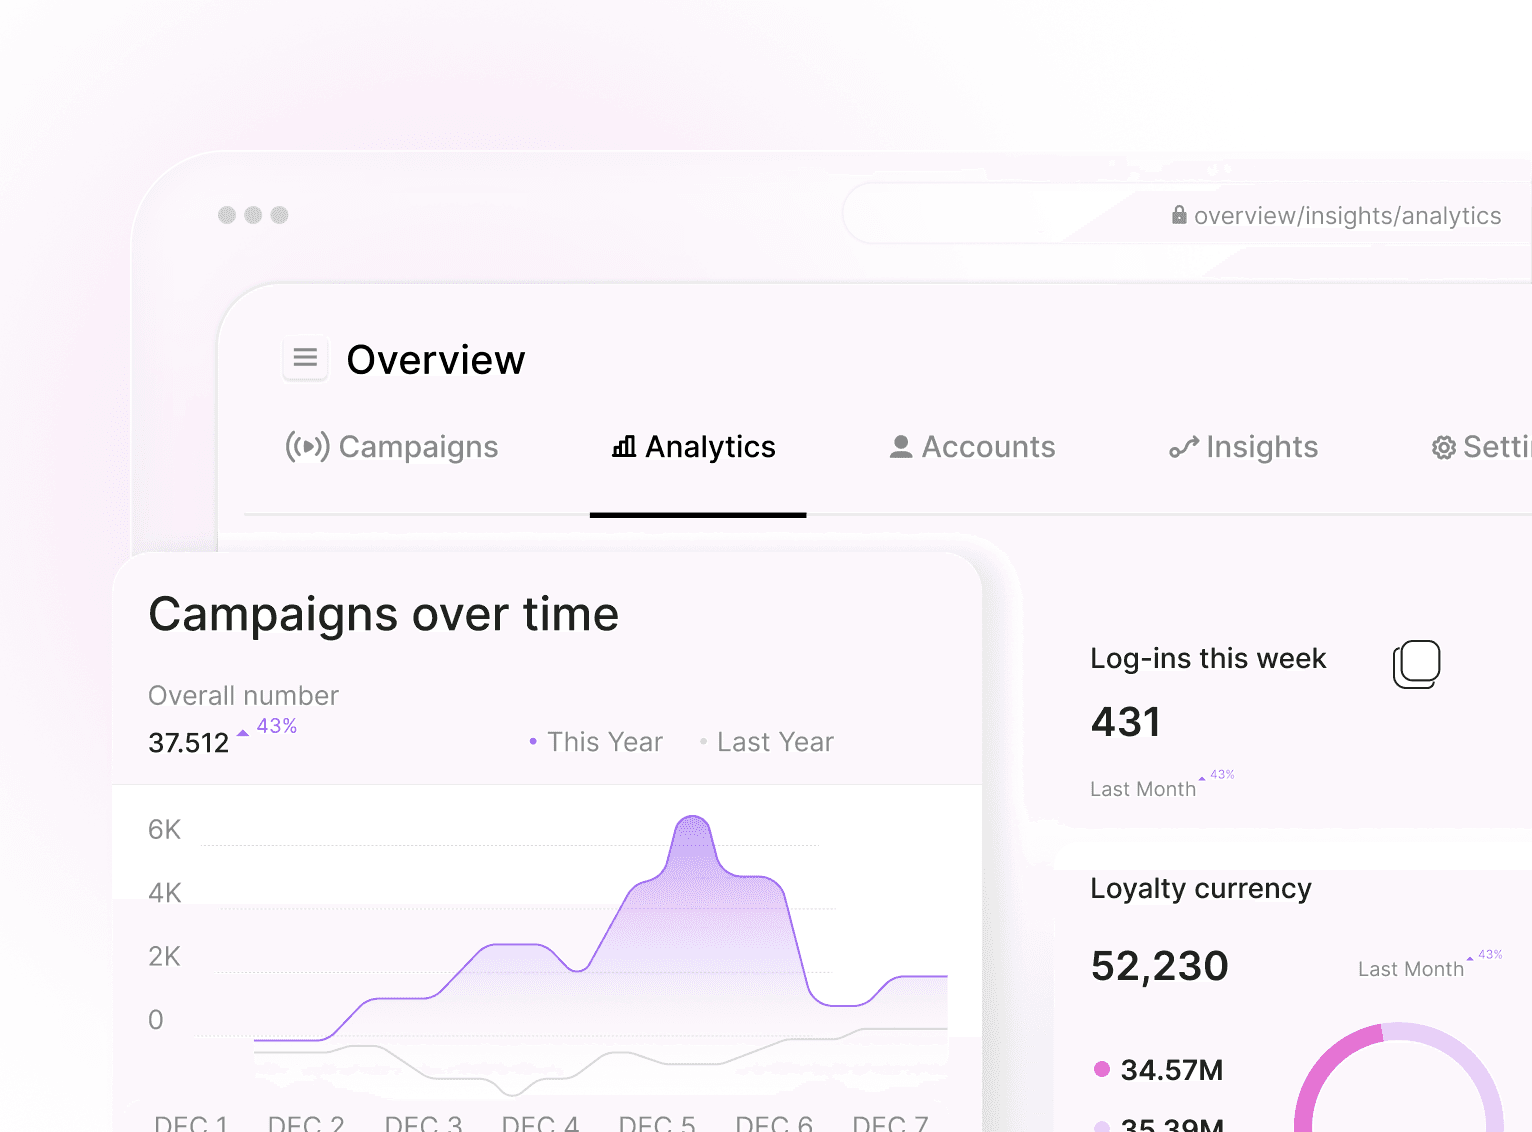Viewport: 1532px width, 1132px height.
Task: Click the 2K axis label
Action: tap(165, 957)
